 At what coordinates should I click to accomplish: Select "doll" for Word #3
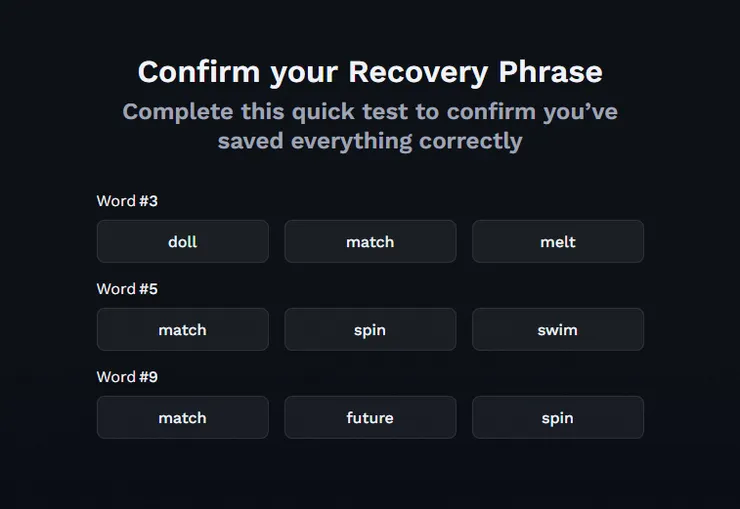click(182, 242)
